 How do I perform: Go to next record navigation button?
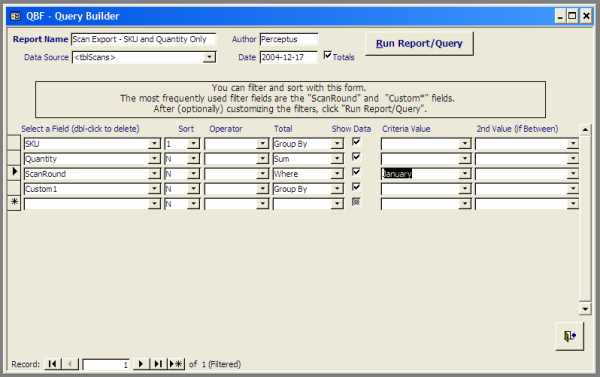point(141,364)
